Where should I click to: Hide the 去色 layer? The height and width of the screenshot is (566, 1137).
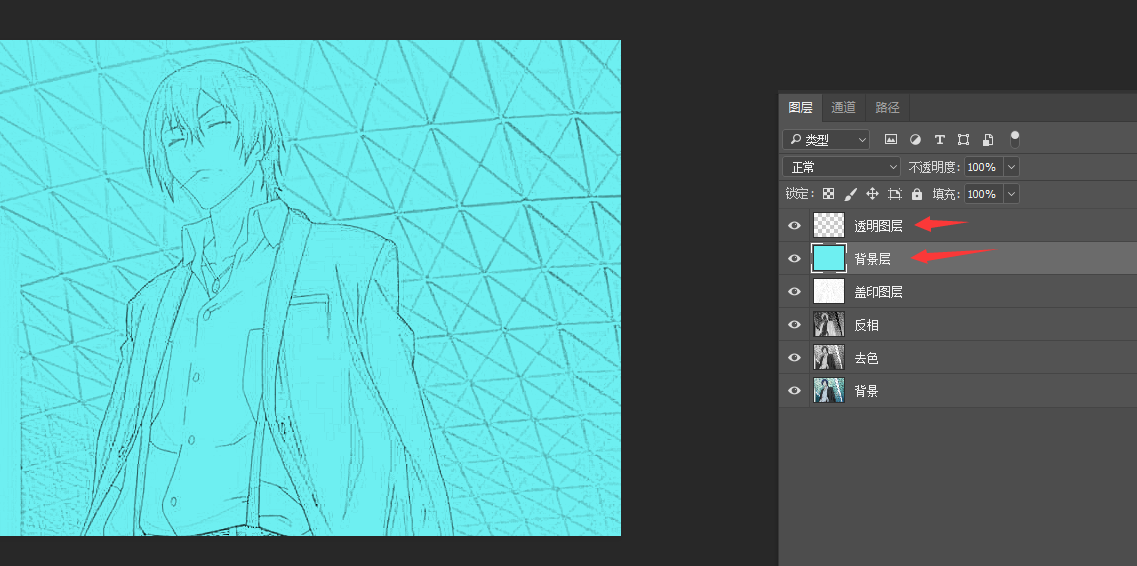795,358
